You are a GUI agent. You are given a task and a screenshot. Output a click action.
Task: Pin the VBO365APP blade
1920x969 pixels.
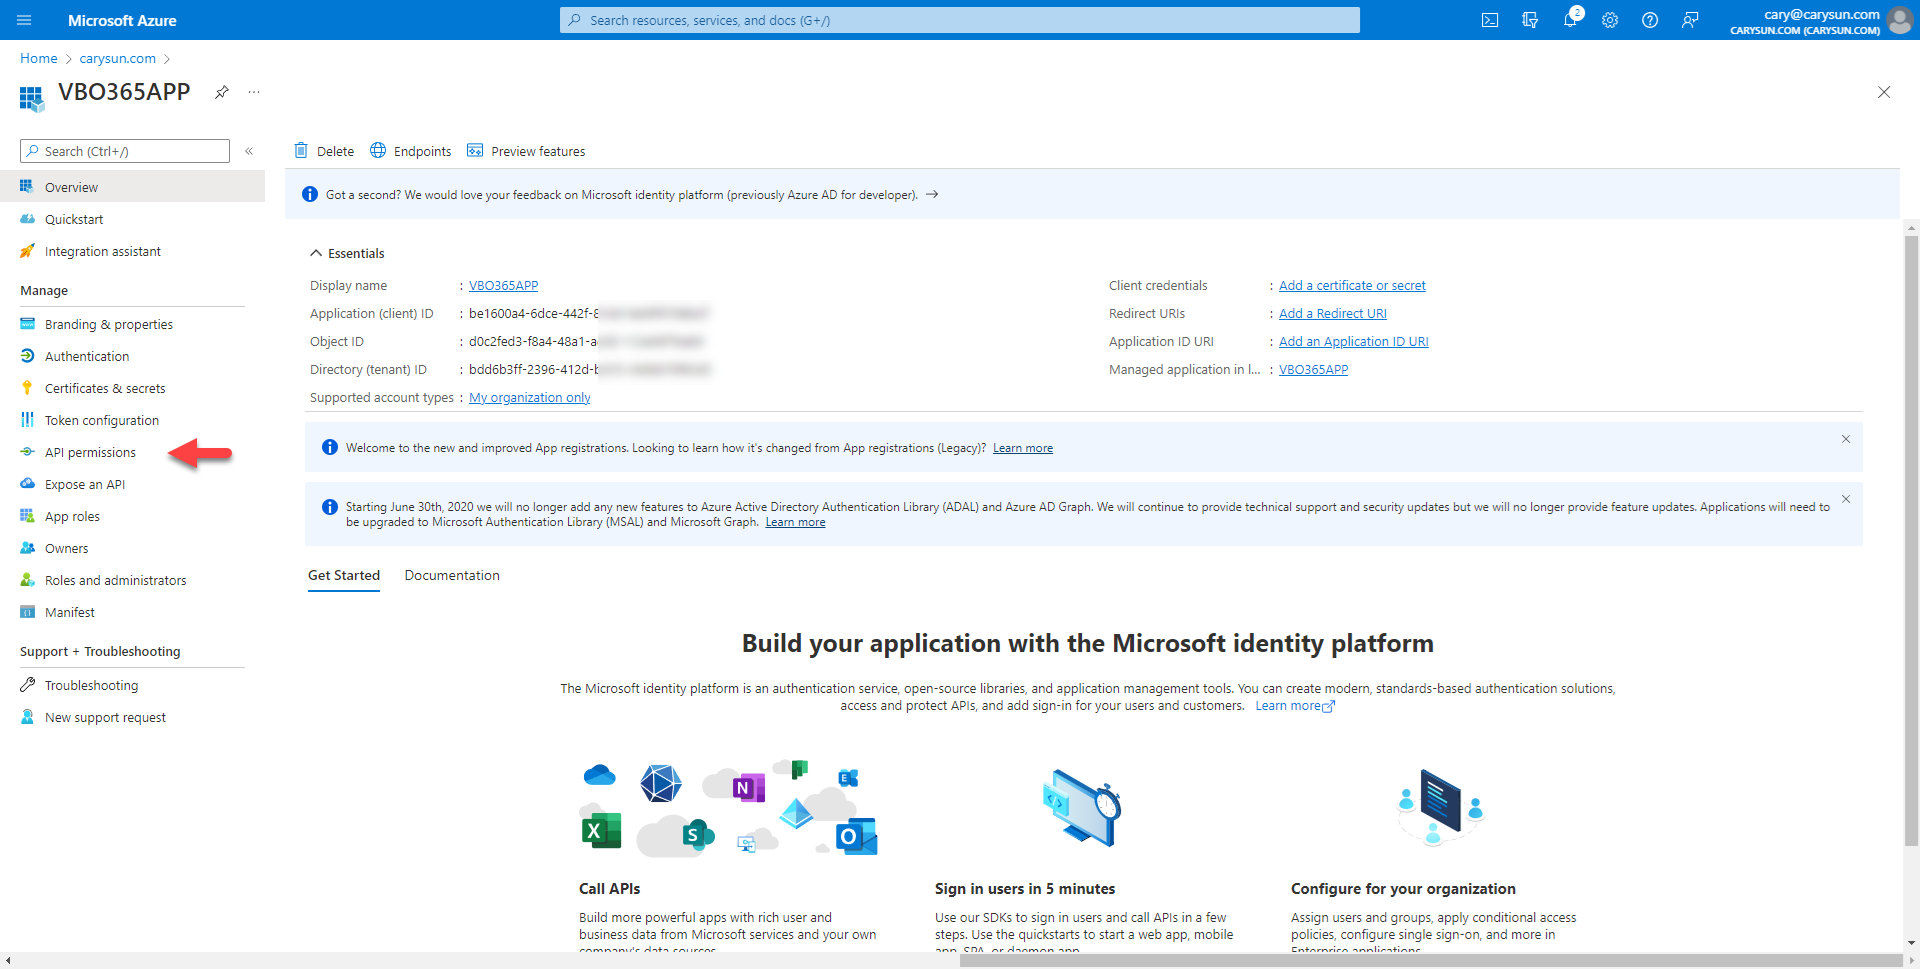pyautogui.click(x=222, y=92)
